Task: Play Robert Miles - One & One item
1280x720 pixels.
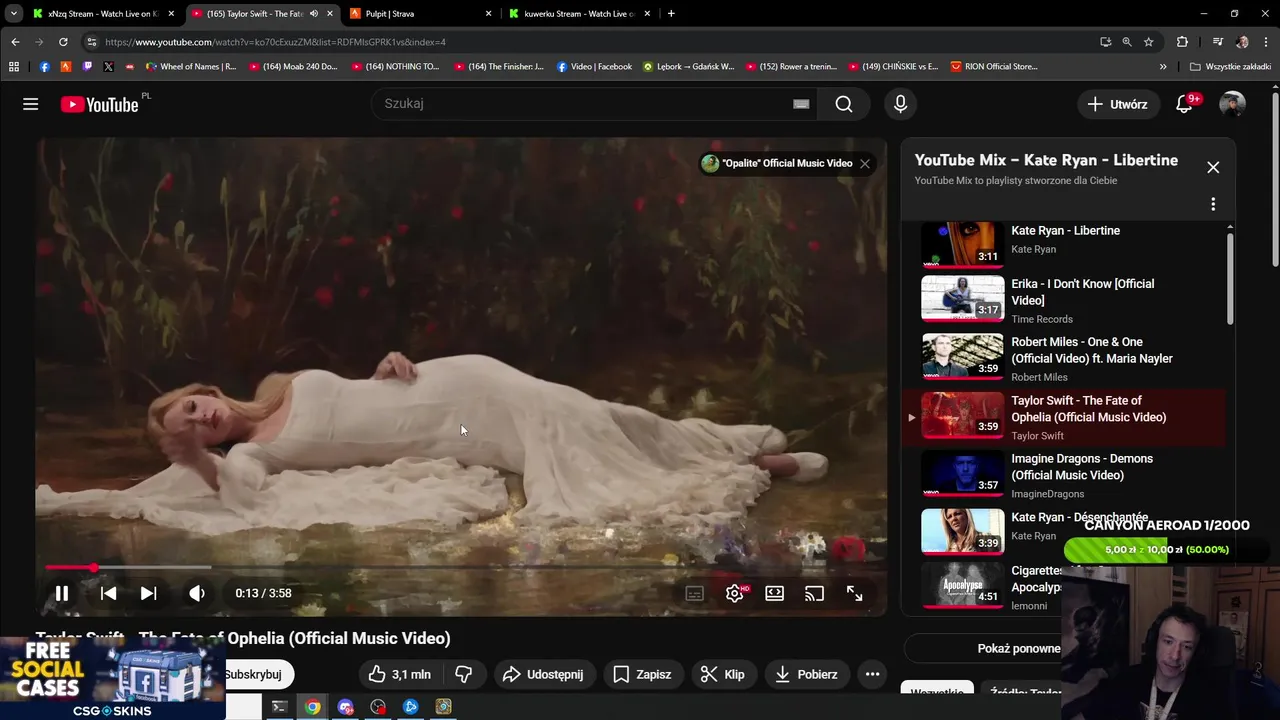Action: pyautogui.click(x=1063, y=358)
